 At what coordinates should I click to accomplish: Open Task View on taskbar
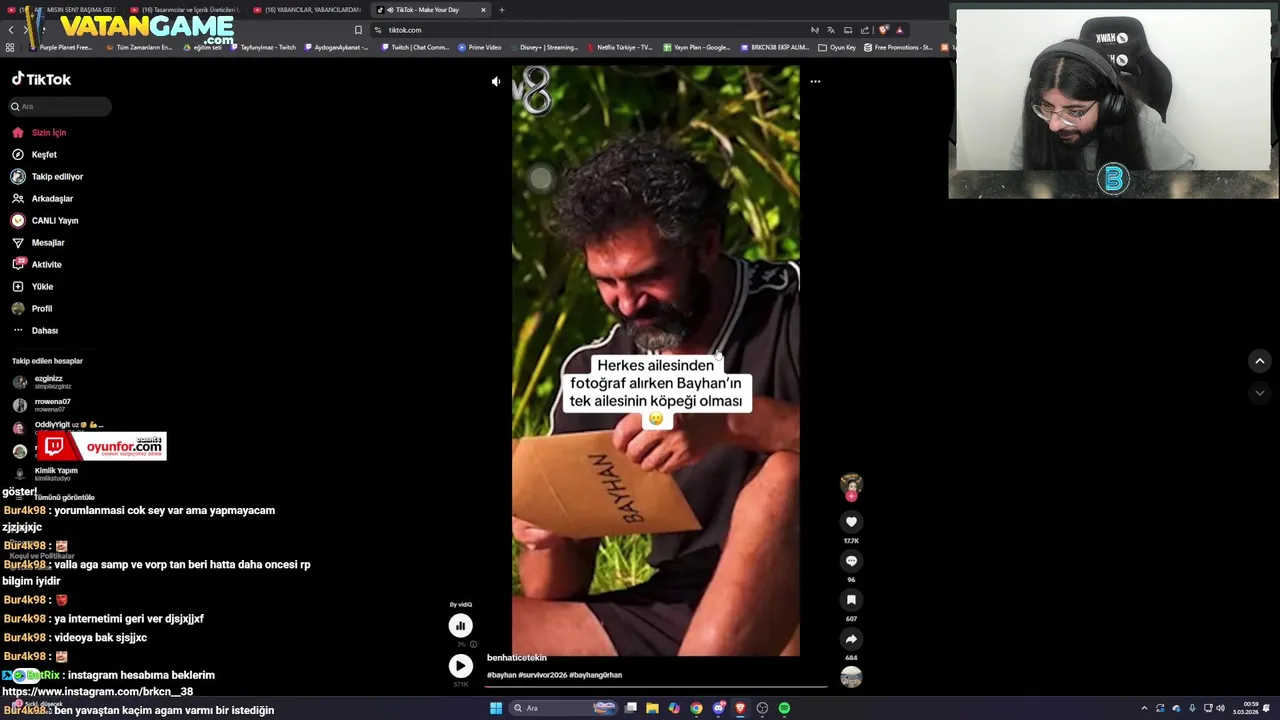point(631,708)
